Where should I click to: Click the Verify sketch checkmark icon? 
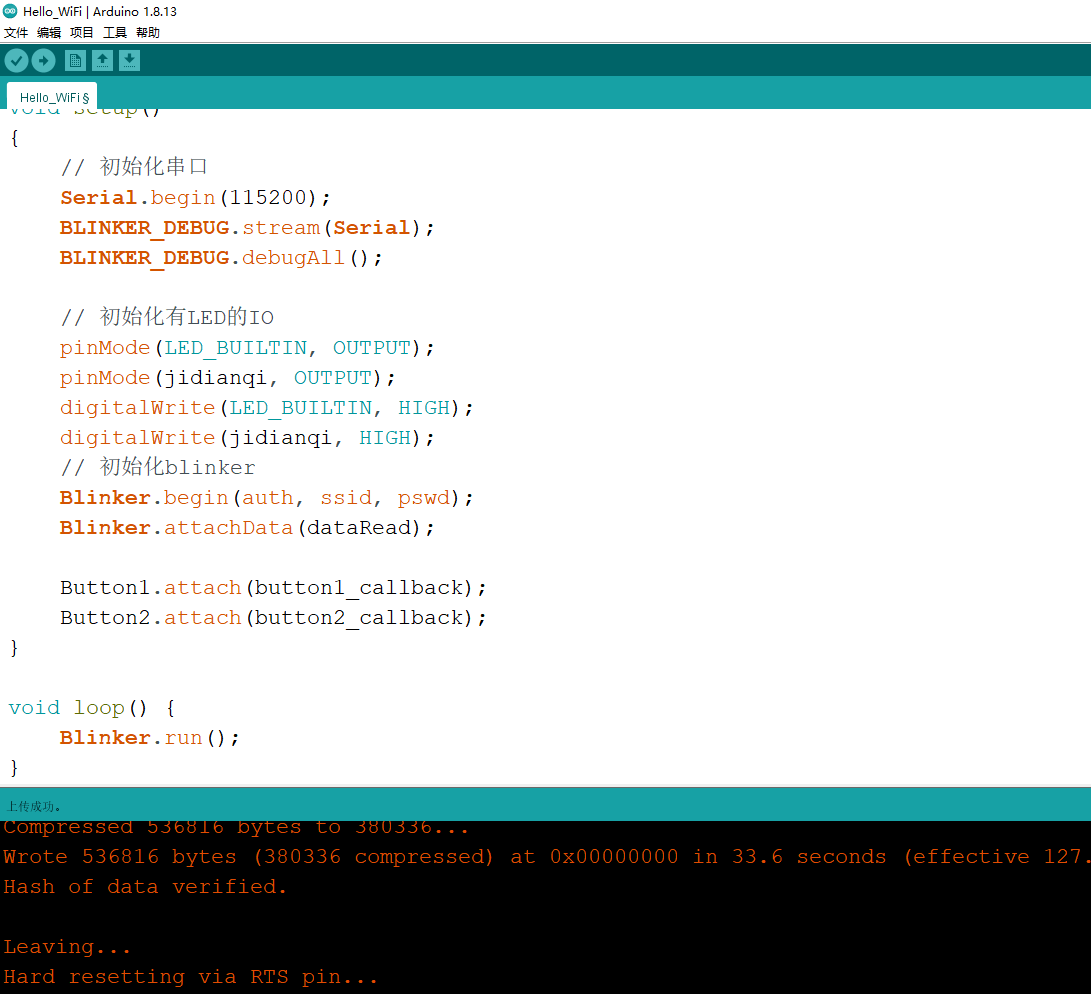[16, 60]
